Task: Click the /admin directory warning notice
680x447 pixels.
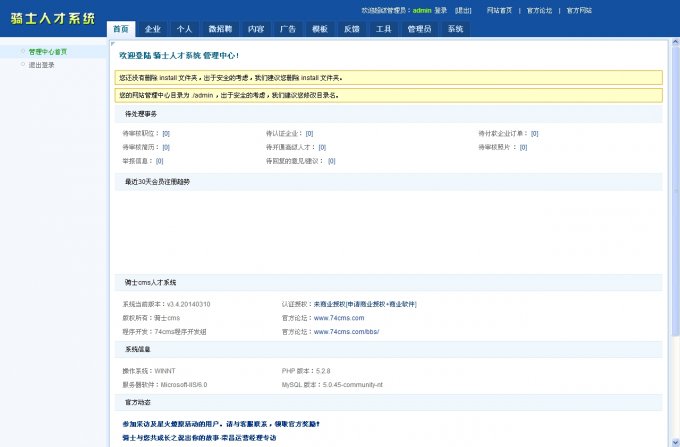Action: 389,95
